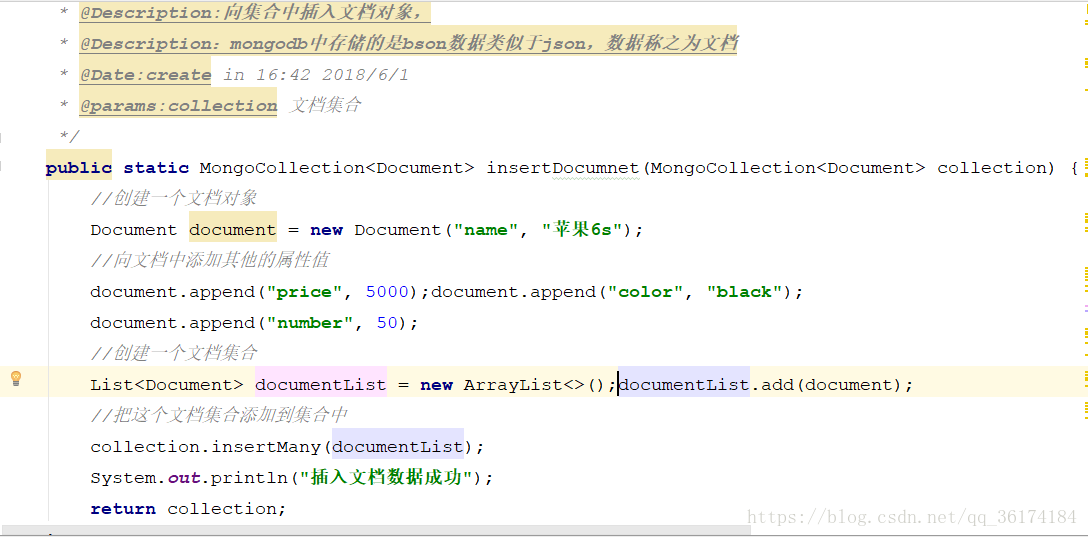The image size is (1088, 537).
Task: Click the highlighted document variable declaration
Action: [x=232, y=230]
